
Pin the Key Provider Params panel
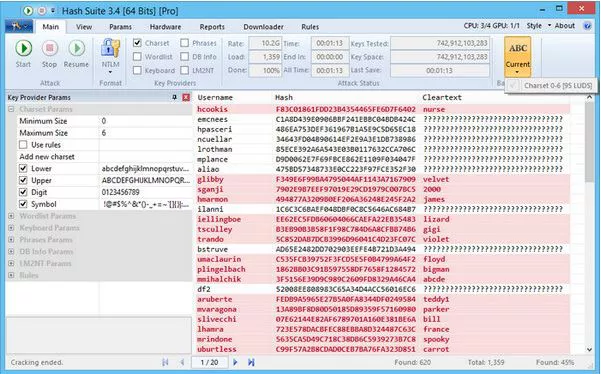coord(174,97)
